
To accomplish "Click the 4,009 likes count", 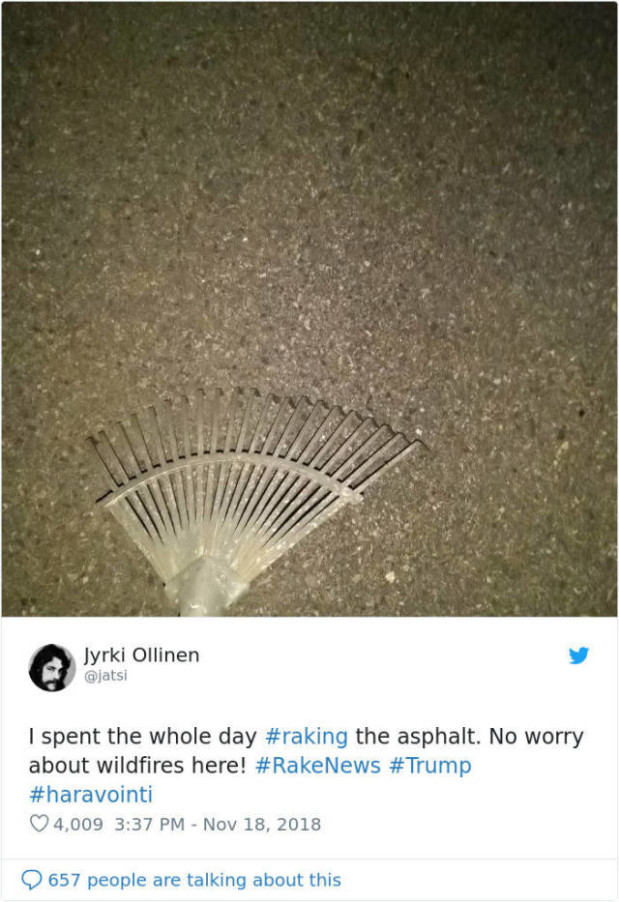I will [x=78, y=824].
